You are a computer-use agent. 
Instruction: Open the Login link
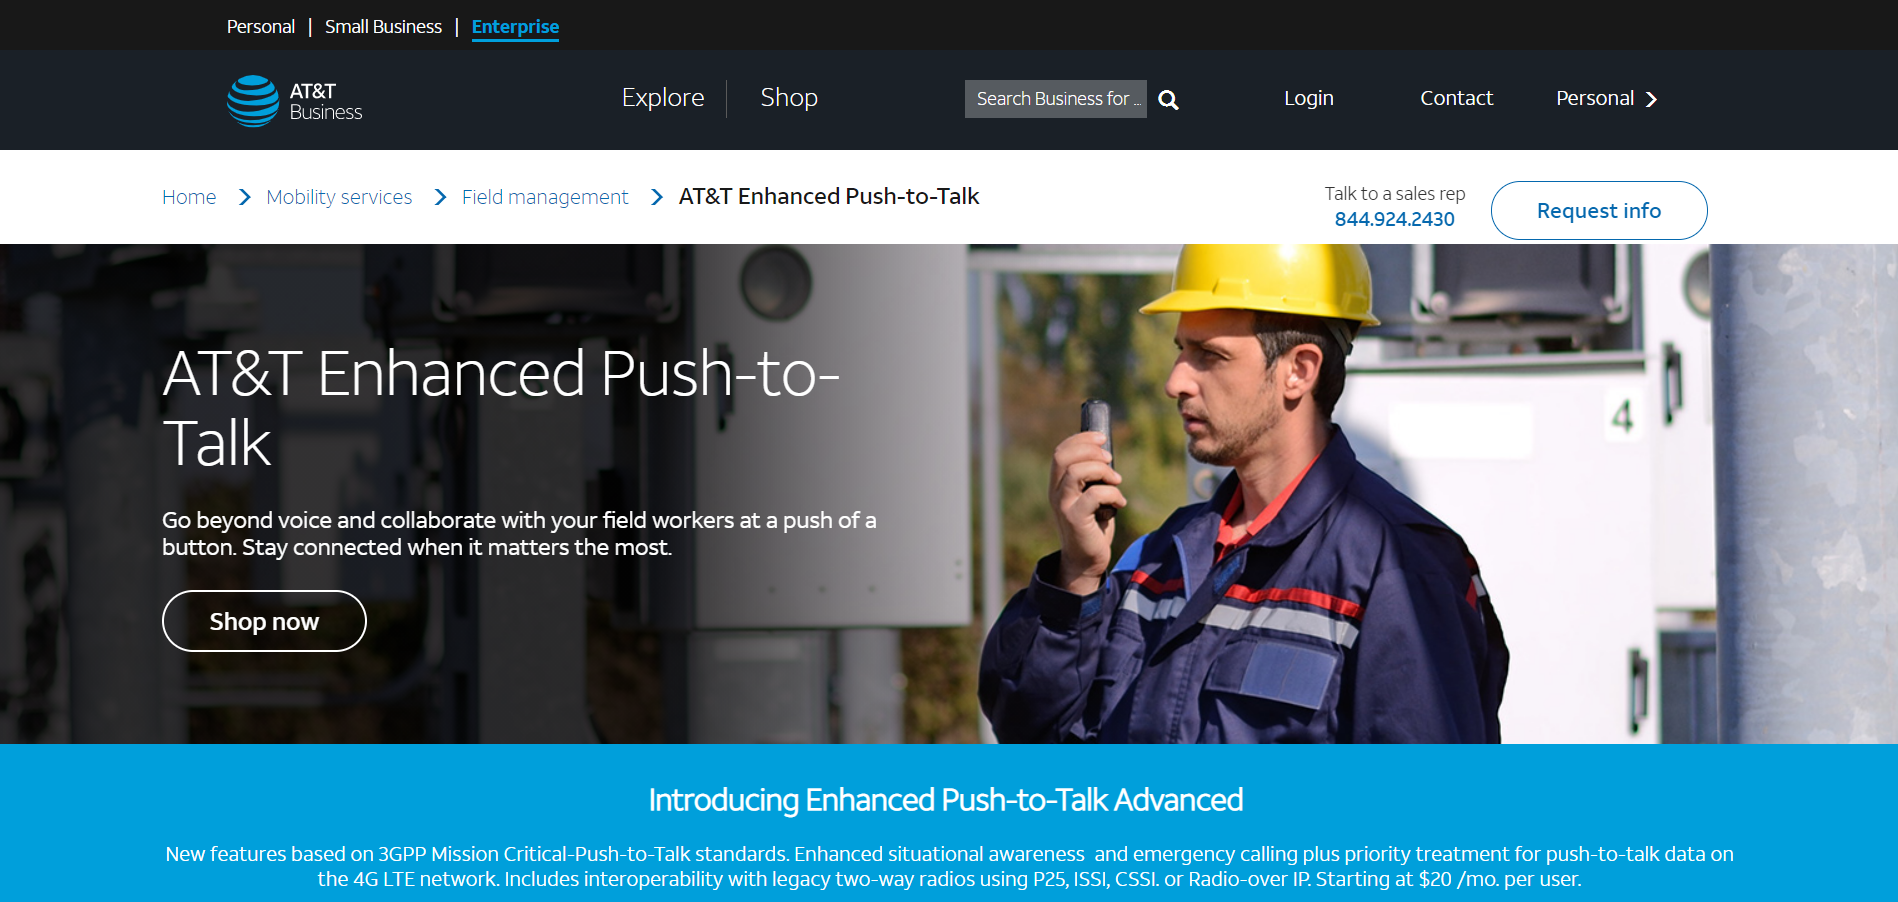[x=1309, y=98]
